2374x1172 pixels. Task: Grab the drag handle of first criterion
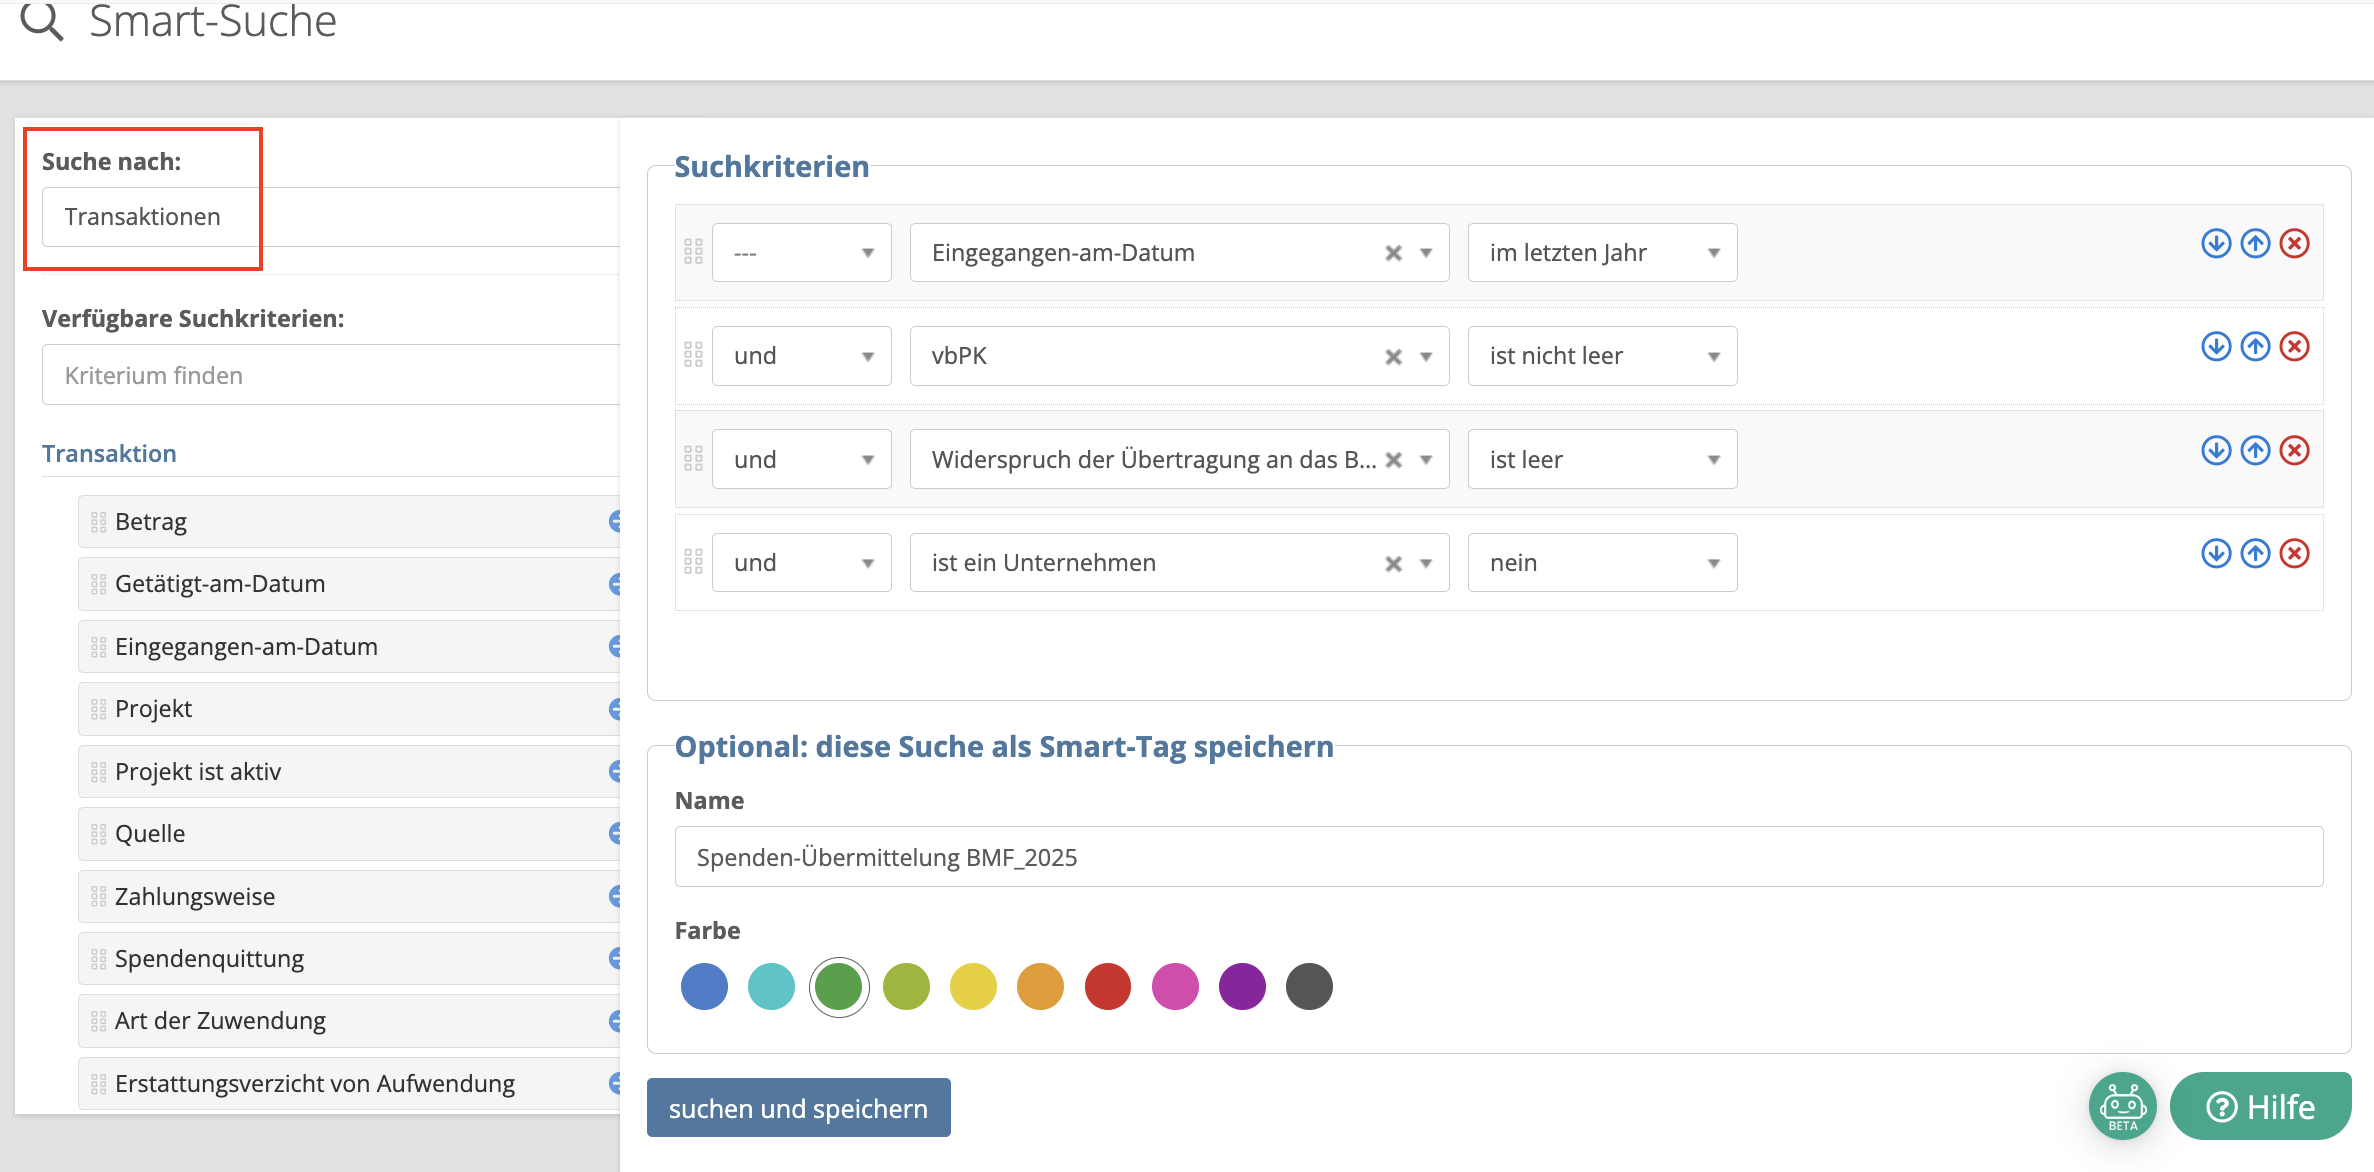pyautogui.click(x=694, y=252)
